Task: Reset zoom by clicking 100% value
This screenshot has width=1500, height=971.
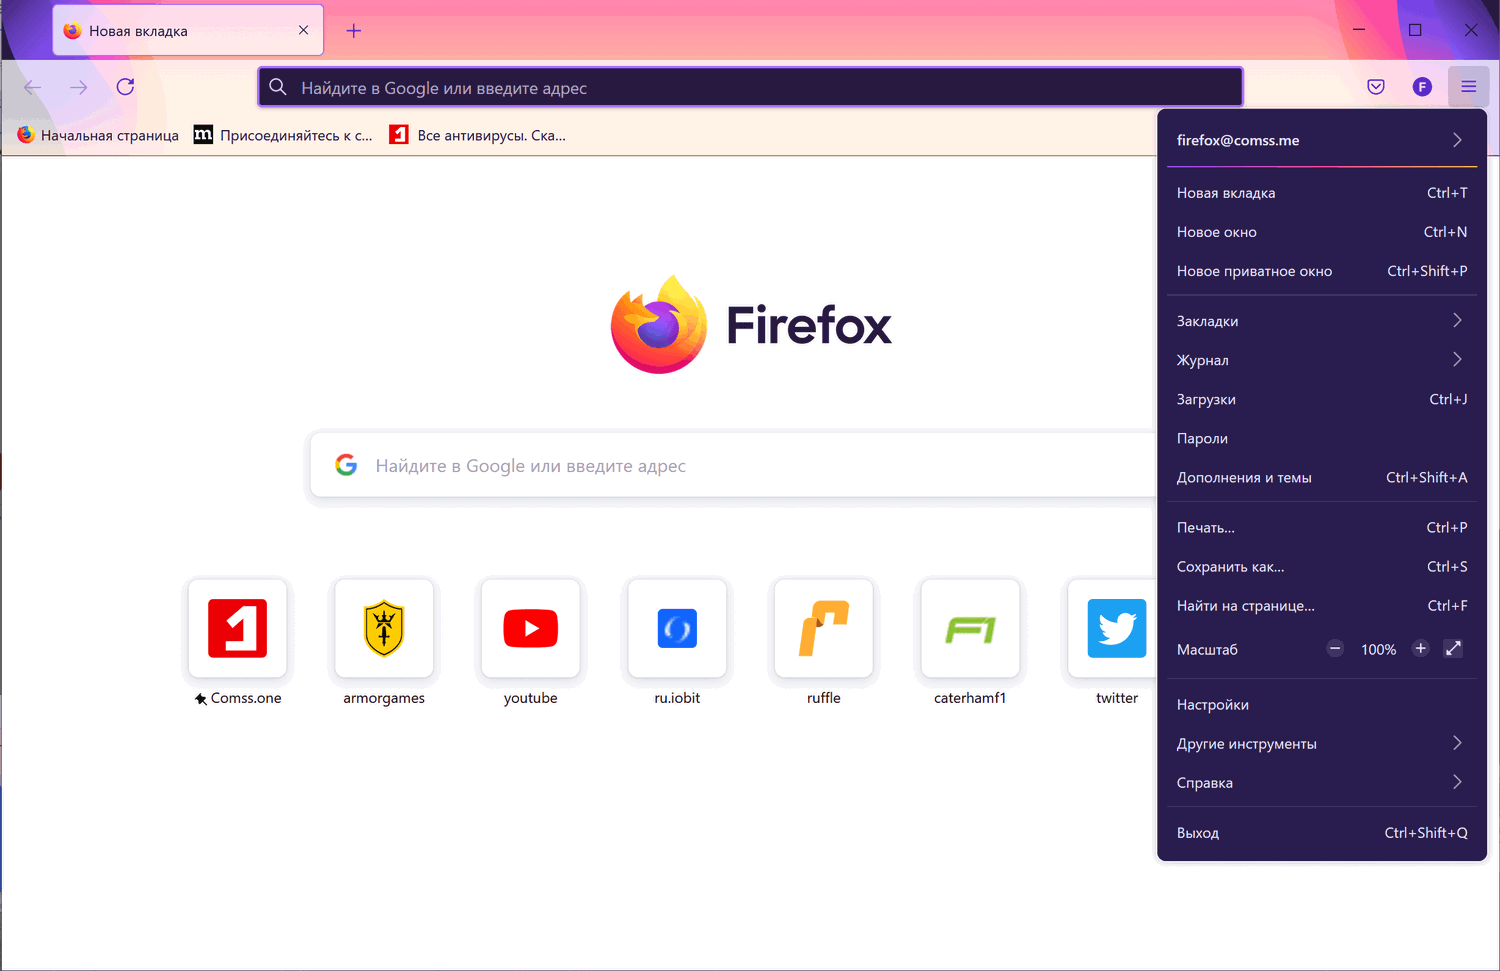Action: pyautogui.click(x=1378, y=649)
